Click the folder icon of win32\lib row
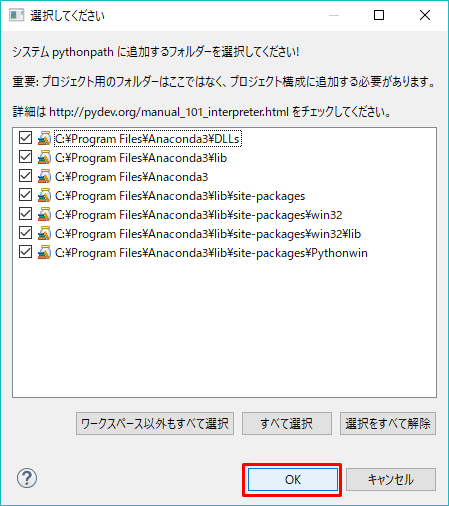Viewport: 449px width, 506px height. pyautogui.click(x=44, y=233)
